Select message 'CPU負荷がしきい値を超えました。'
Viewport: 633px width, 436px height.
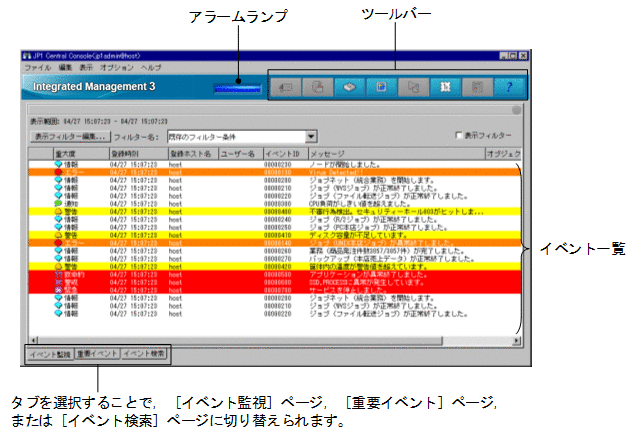(x=360, y=203)
